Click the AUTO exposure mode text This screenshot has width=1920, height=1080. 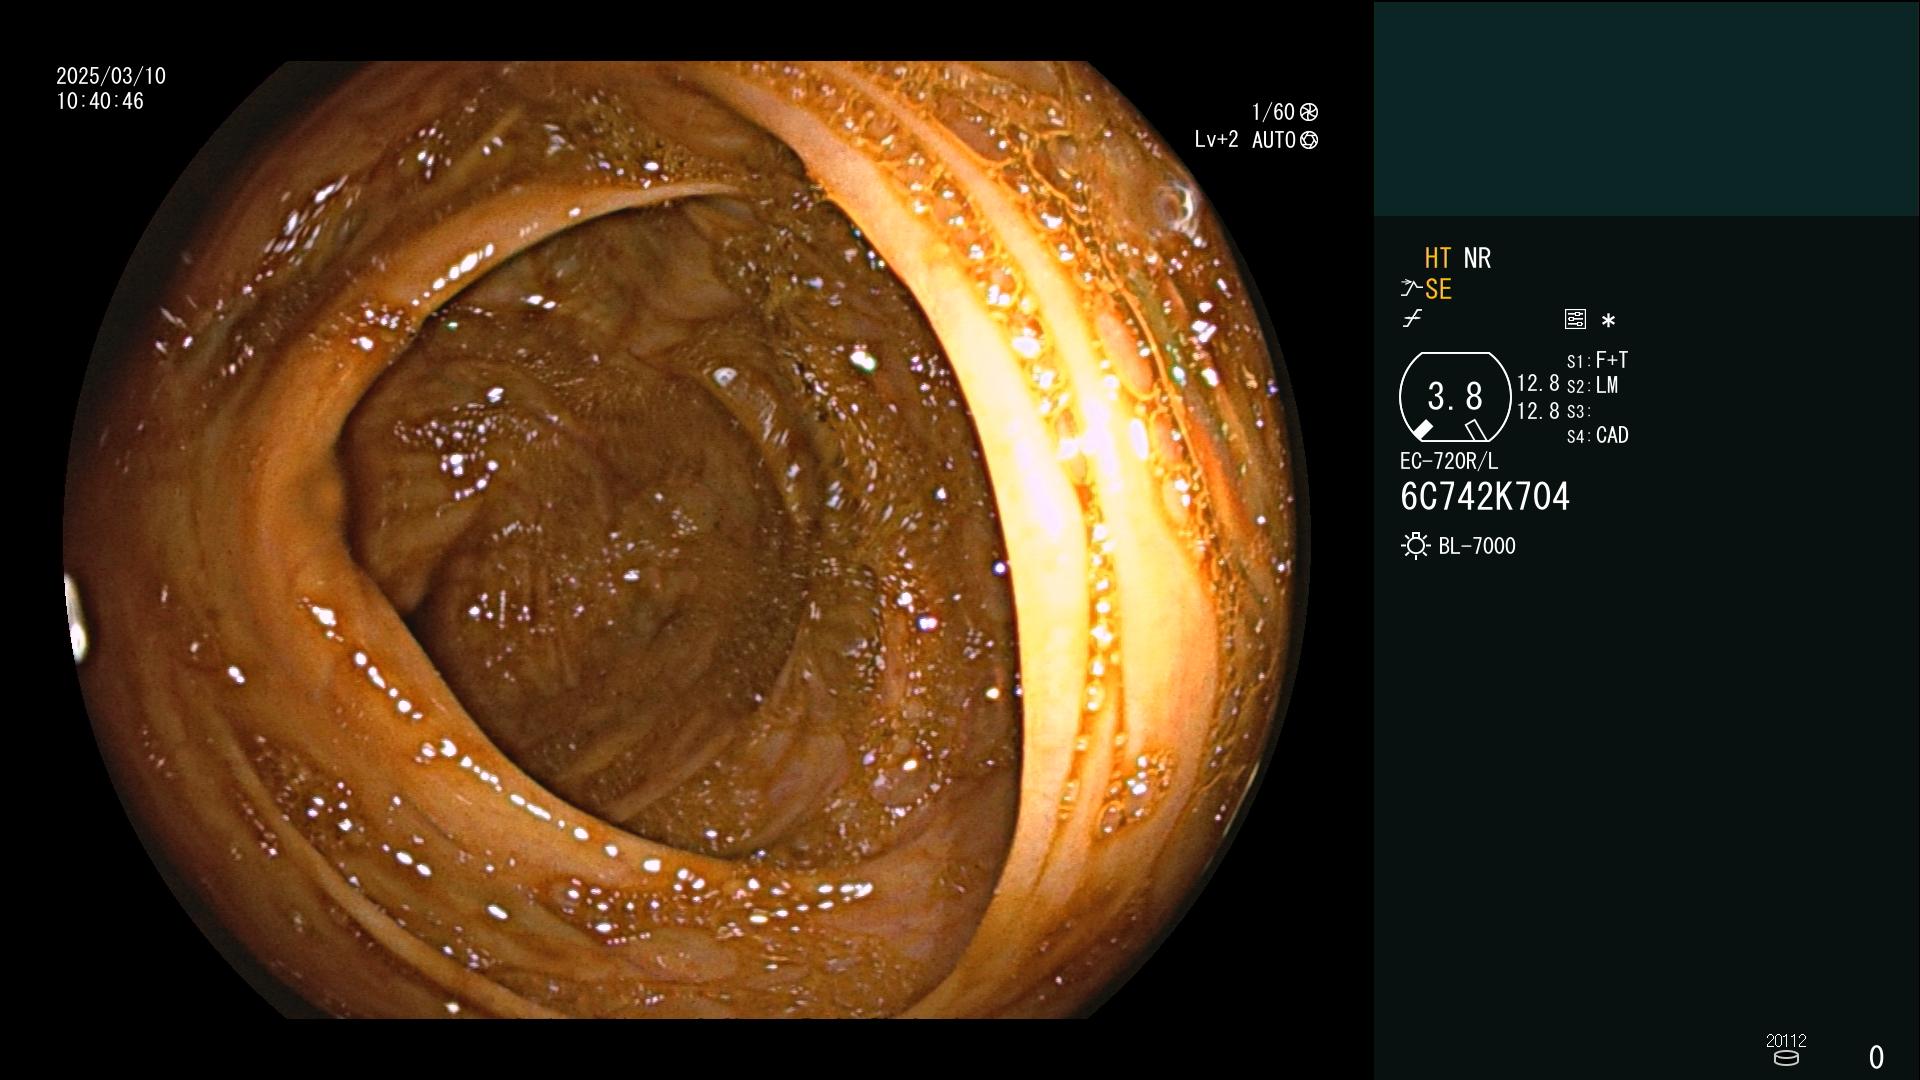(x=1274, y=140)
